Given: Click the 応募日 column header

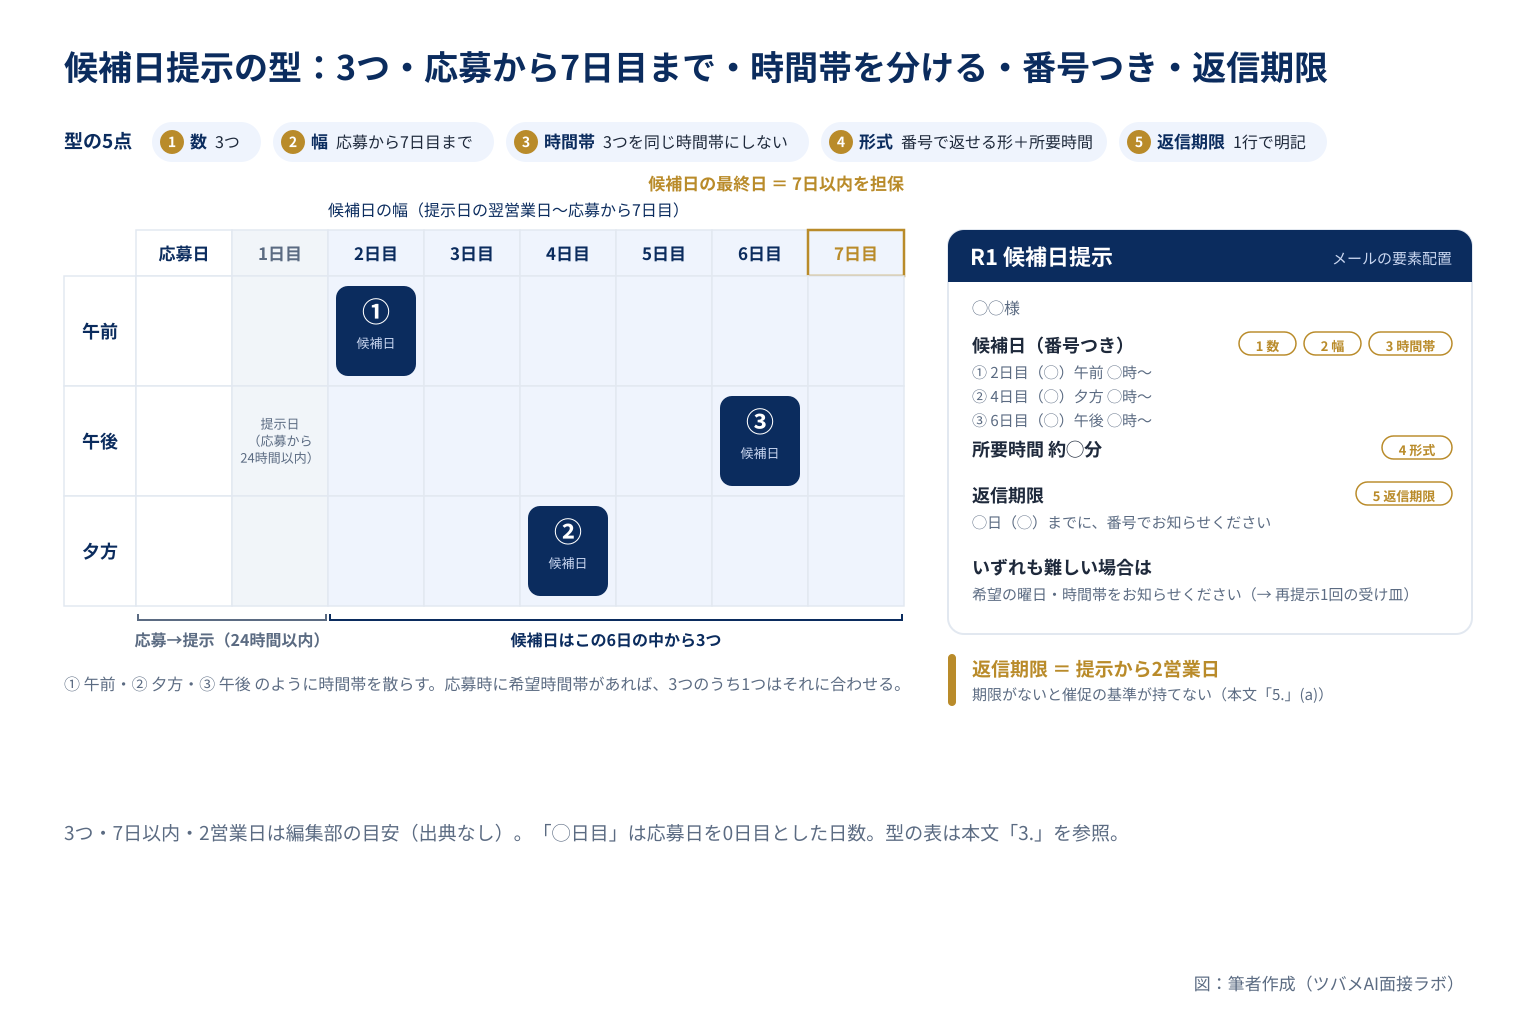Looking at the screenshot, I should [184, 254].
